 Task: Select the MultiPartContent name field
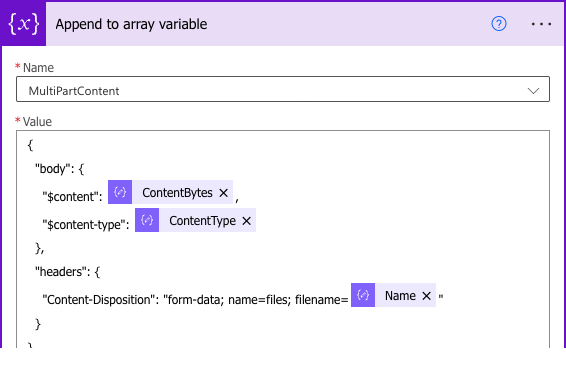(x=283, y=89)
